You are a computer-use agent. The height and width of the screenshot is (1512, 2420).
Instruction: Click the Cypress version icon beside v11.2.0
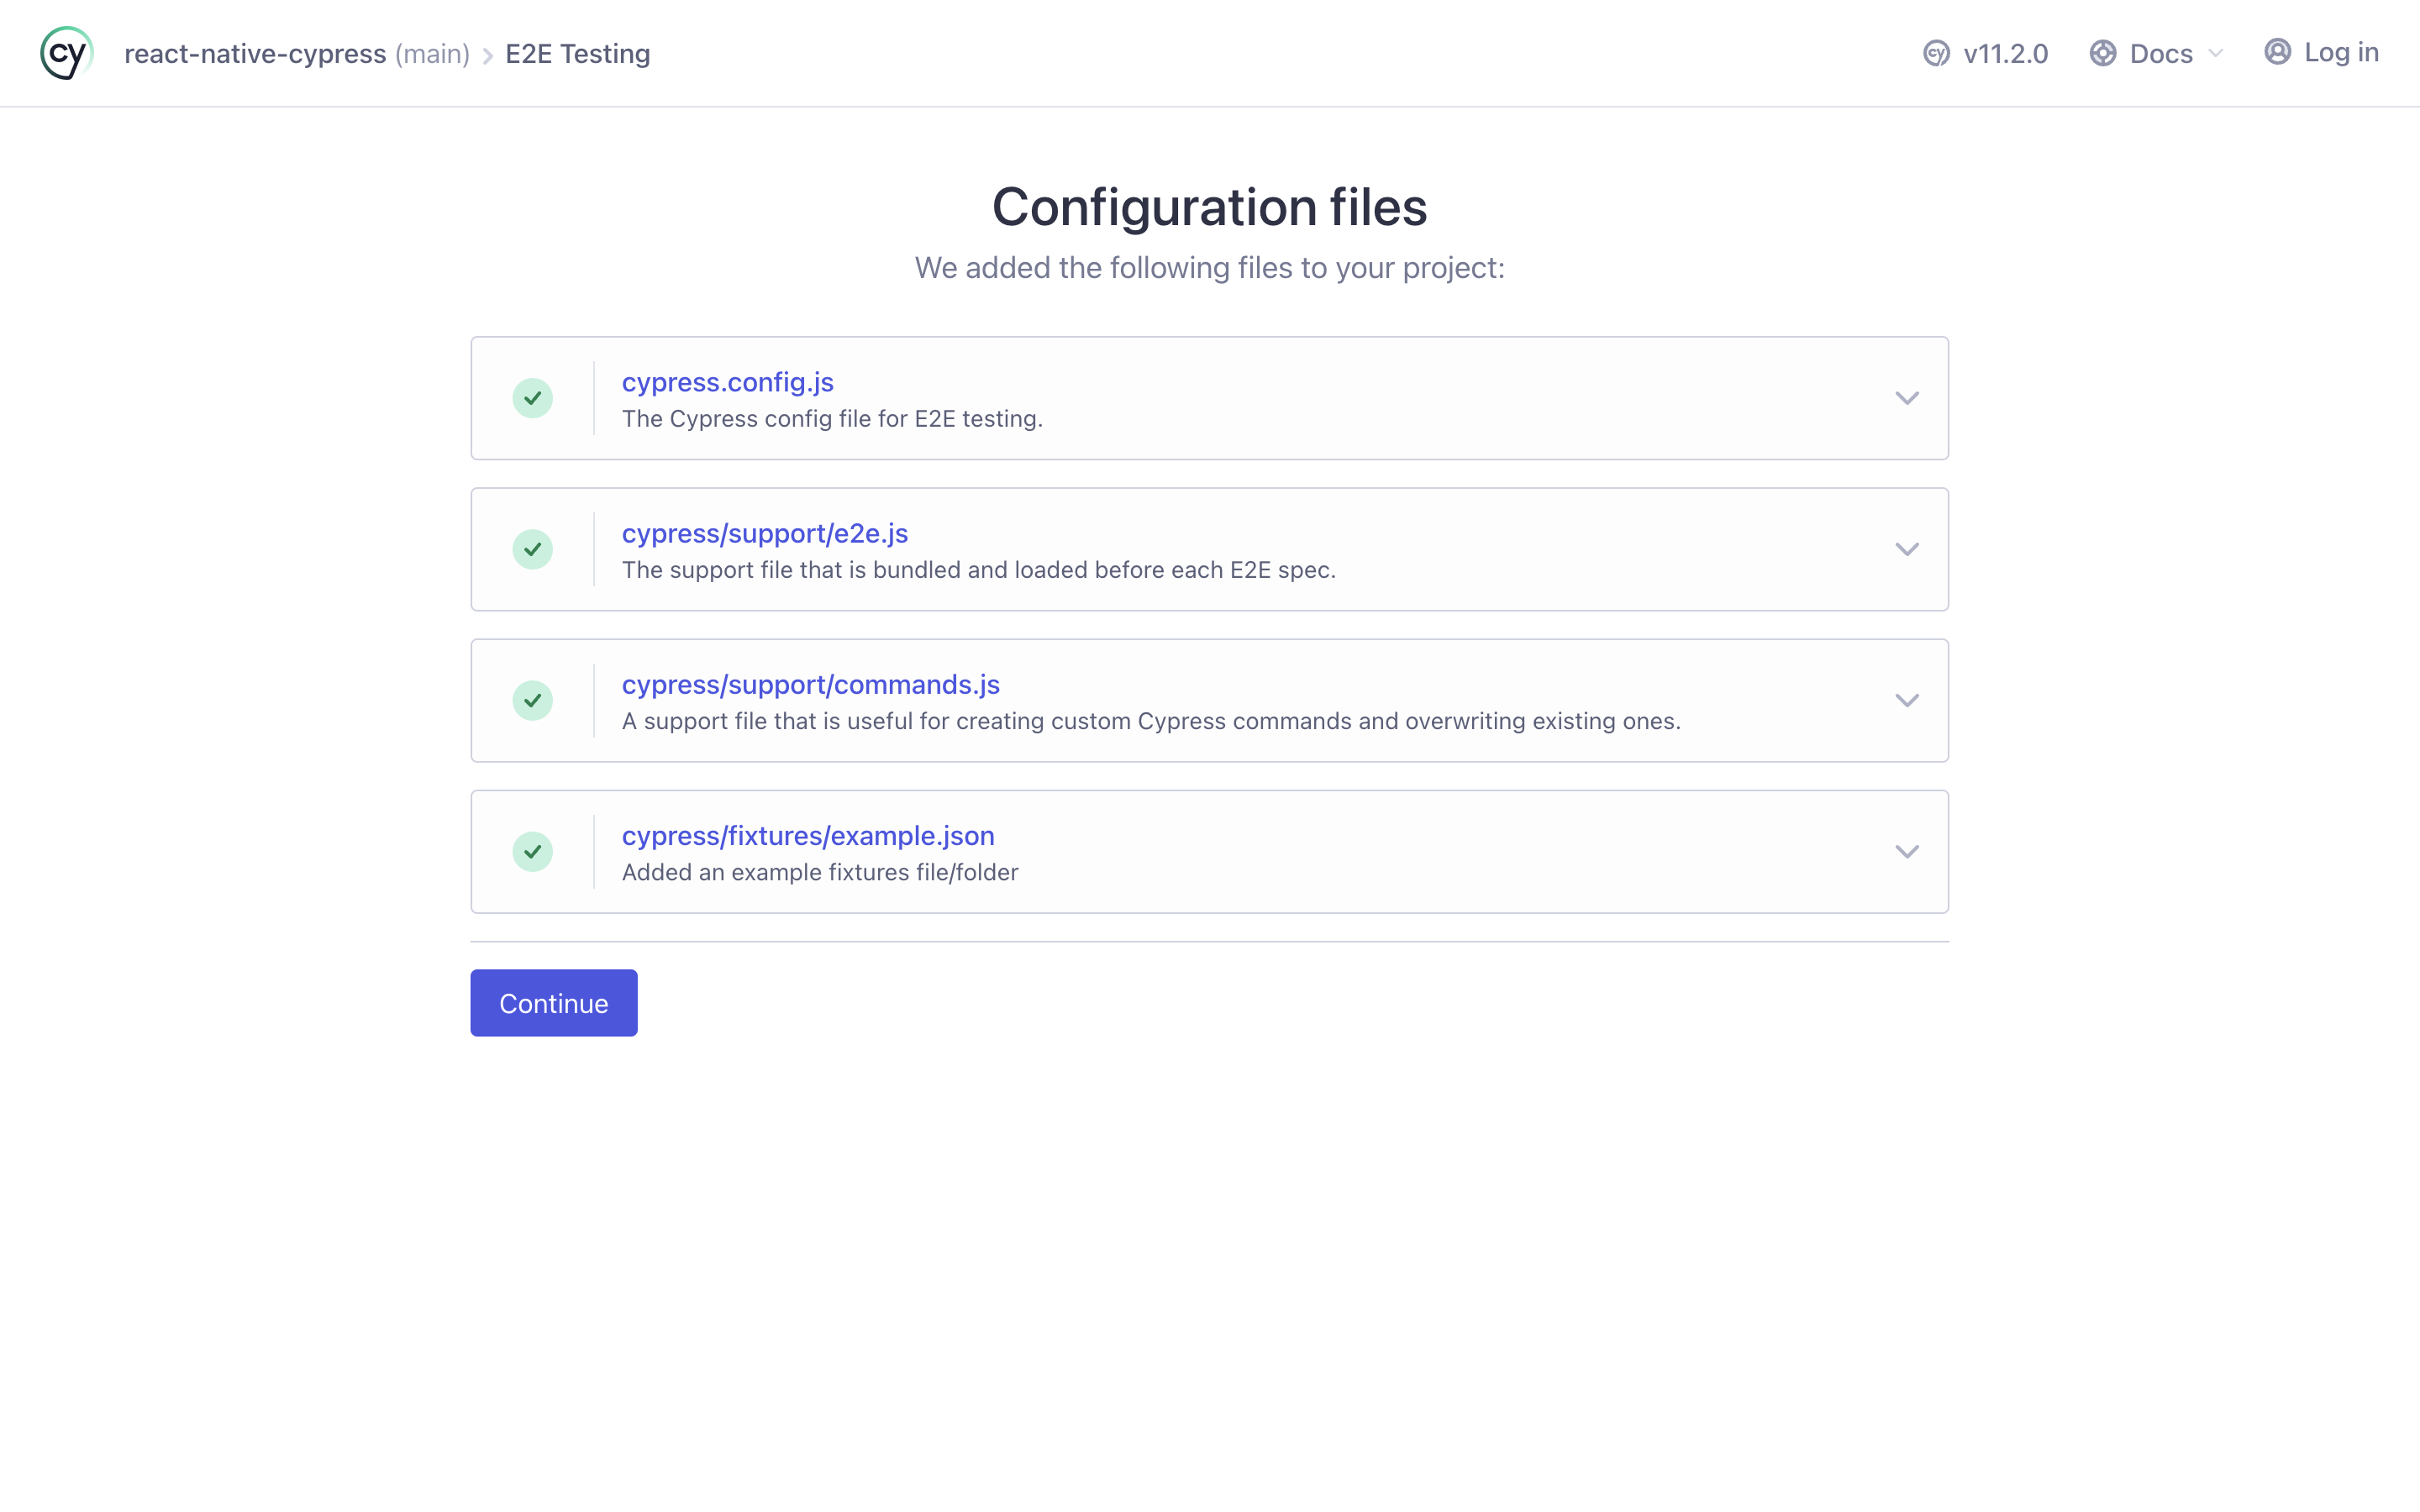coord(1936,53)
